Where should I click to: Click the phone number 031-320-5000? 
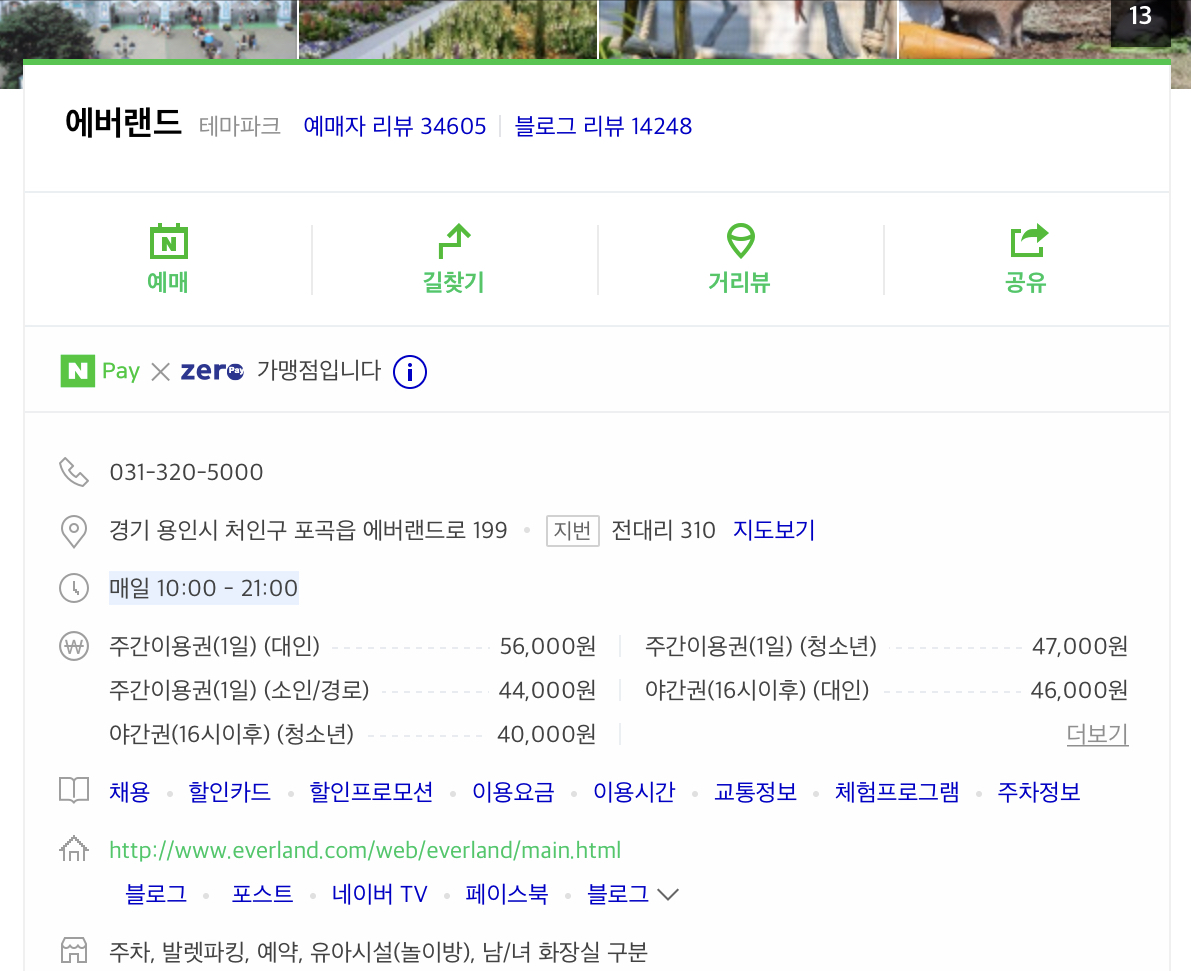coord(186,472)
